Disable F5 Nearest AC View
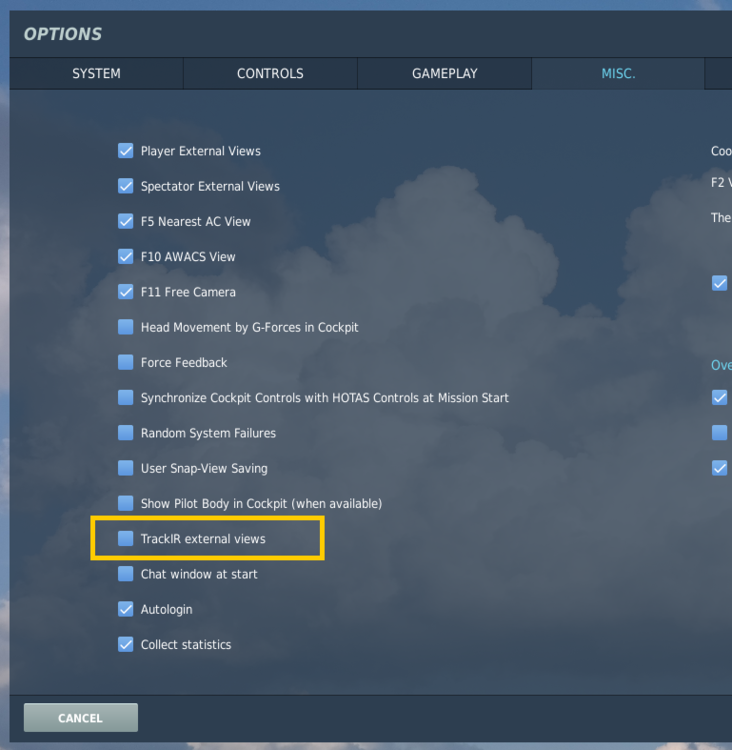This screenshot has height=750, width=732. 126,221
